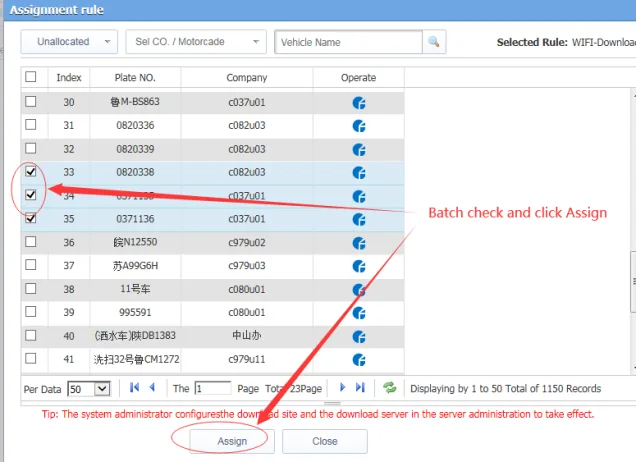Check the box for row 30
The width and height of the screenshot is (636, 462).
[31, 101]
